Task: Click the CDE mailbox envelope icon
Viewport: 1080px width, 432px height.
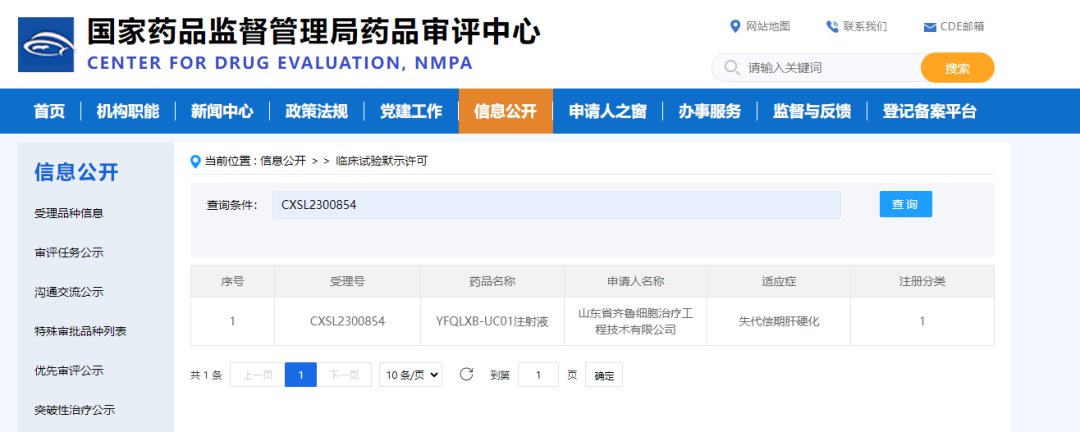Action: pos(929,26)
